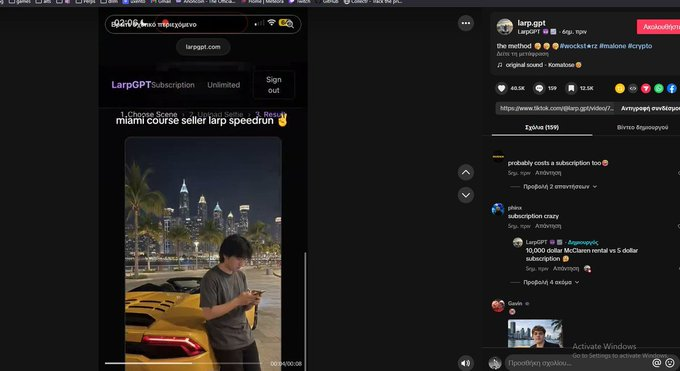The width and height of the screenshot is (680, 371).
Task: Save video with bookmark icon
Action: click(x=571, y=88)
